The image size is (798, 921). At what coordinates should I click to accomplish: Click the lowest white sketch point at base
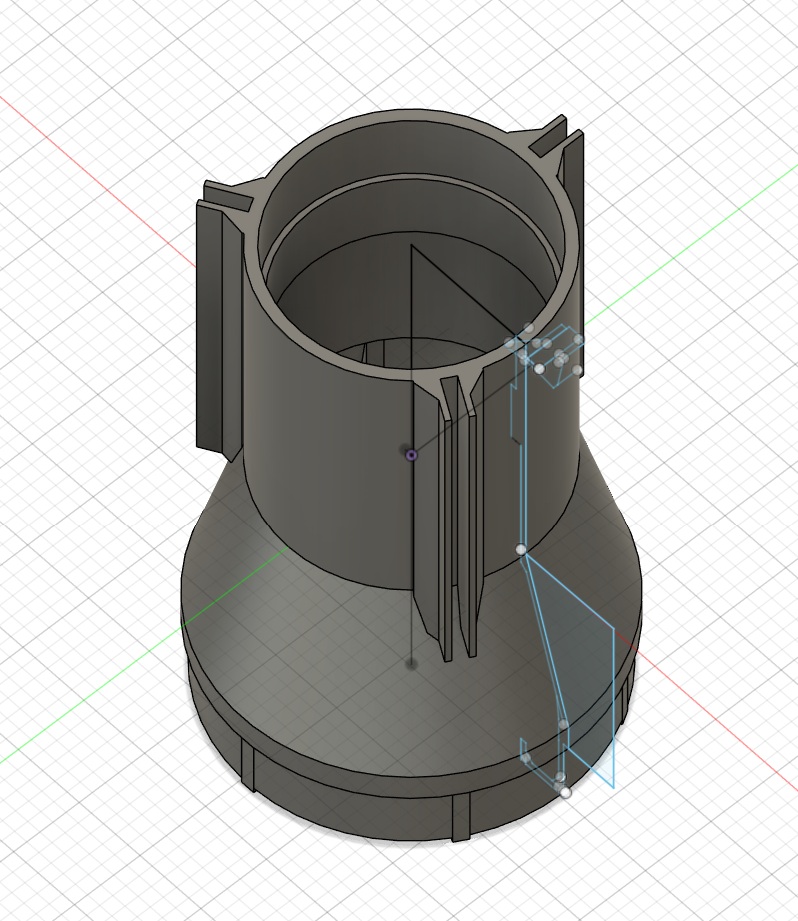(566, 792)
